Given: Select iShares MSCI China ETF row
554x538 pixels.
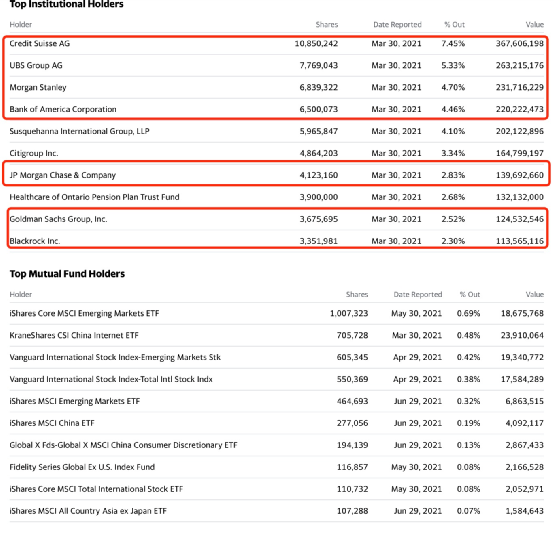Looking at the screenshot, I should 277,423.
